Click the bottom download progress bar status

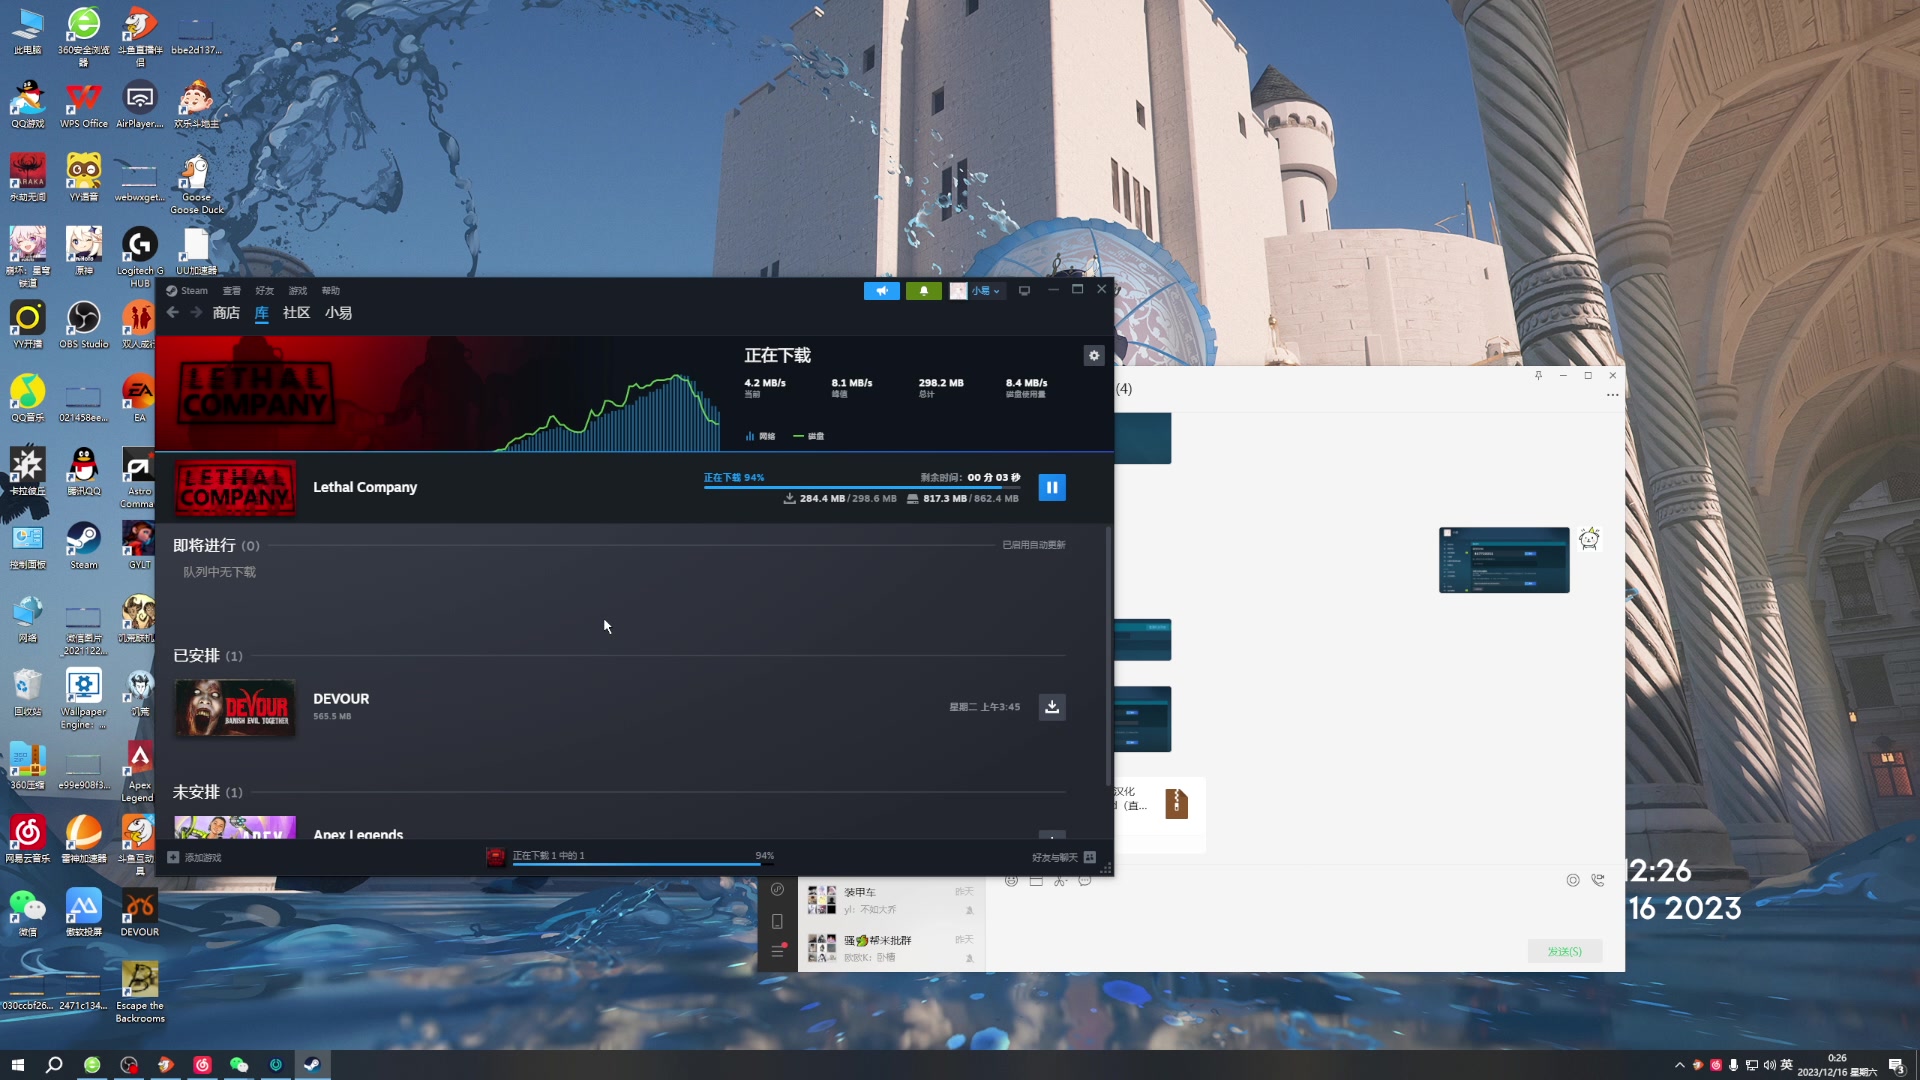point(630,857)
